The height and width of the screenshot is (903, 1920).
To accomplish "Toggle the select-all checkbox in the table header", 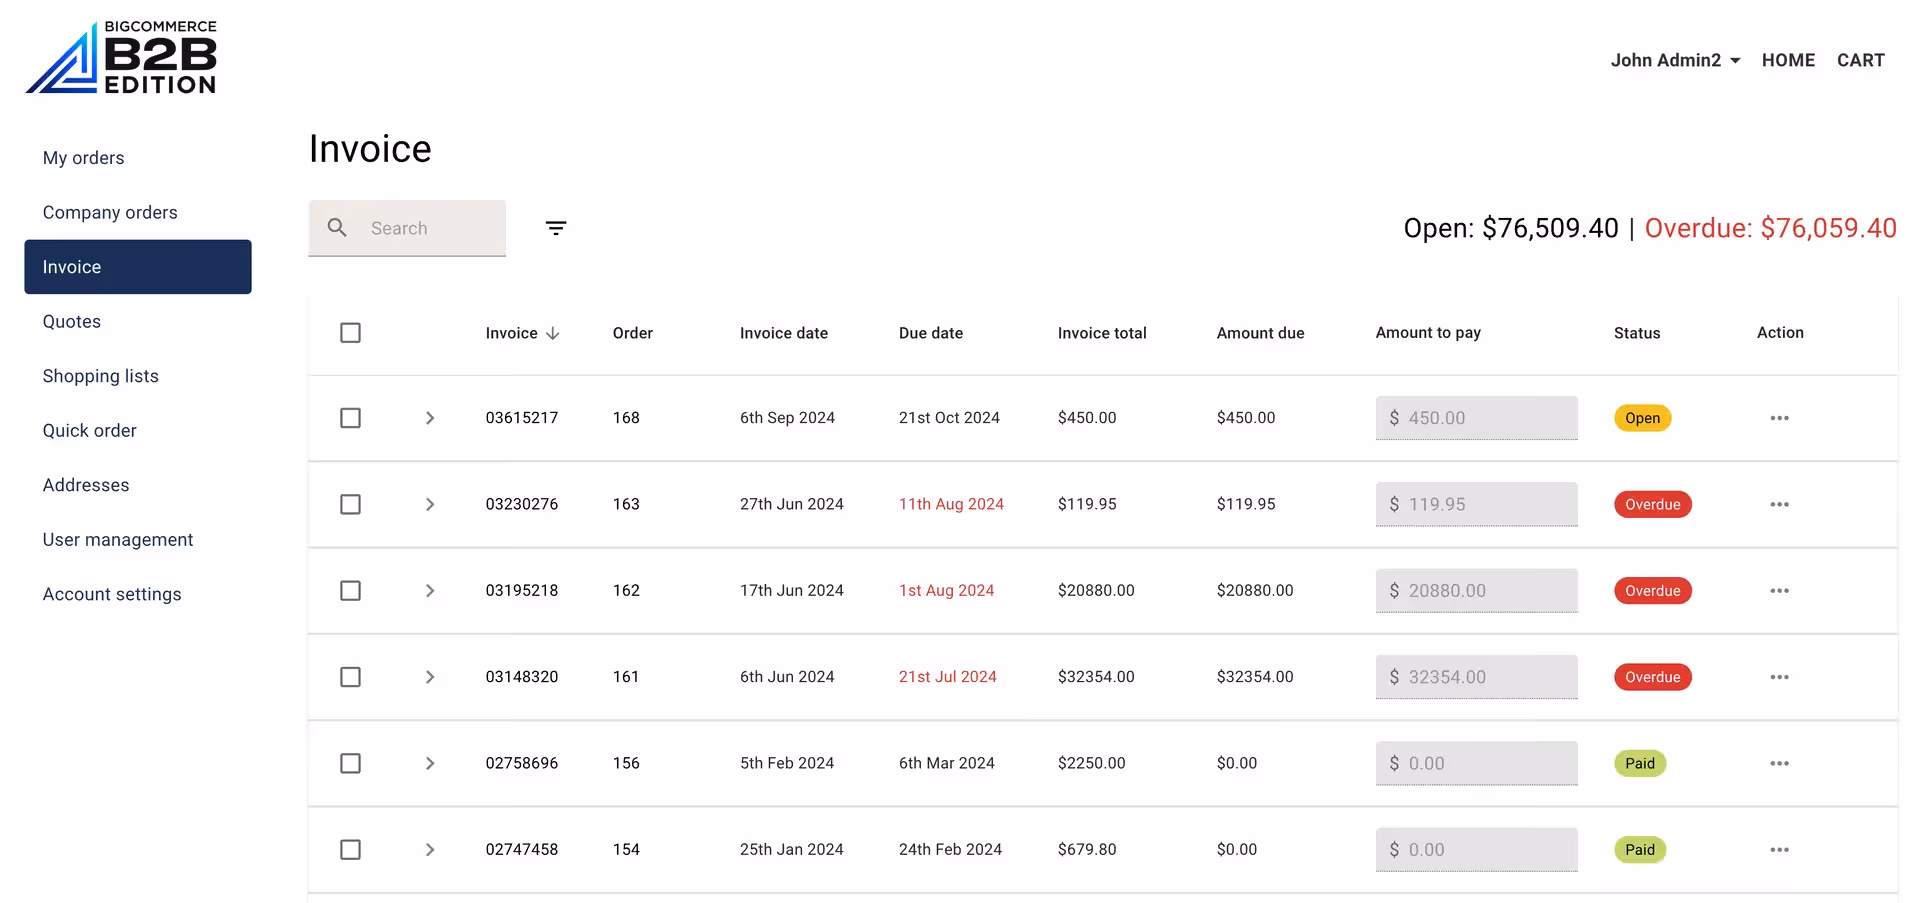I will coord(350,332).
